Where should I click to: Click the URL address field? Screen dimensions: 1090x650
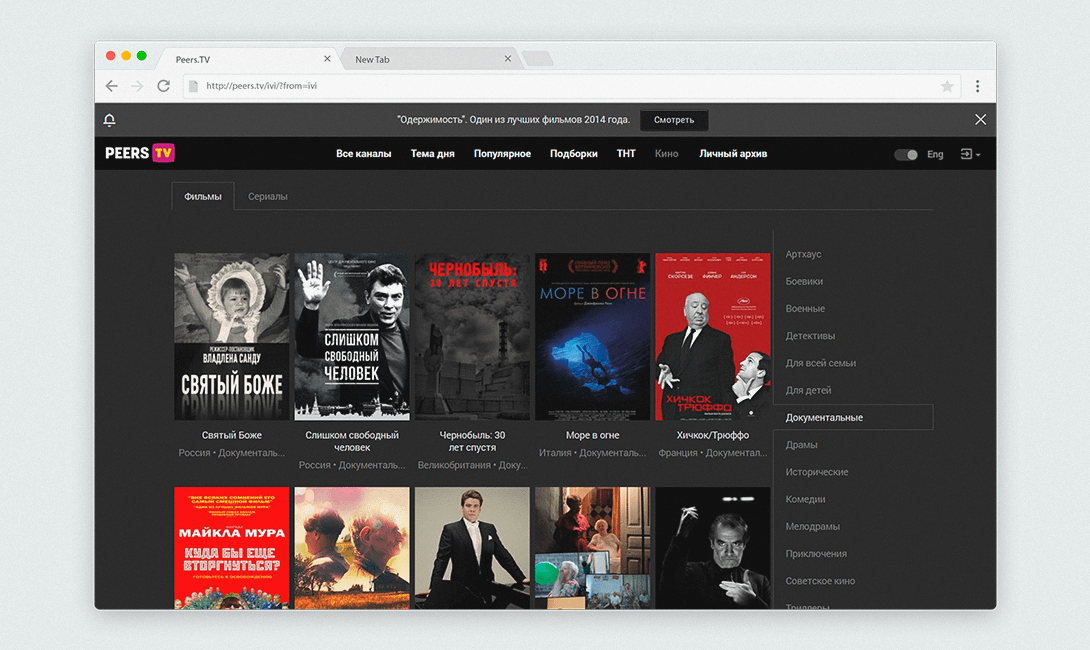coord(571,86)
